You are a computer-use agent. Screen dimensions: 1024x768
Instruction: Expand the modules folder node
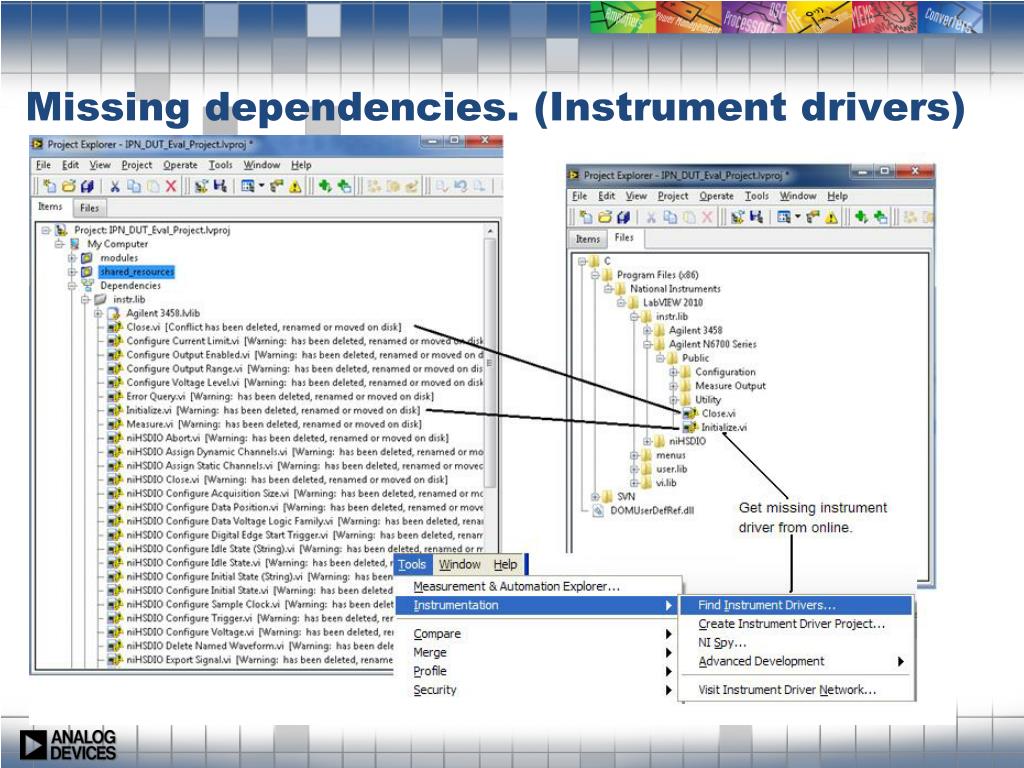pyautogui.click(x=72, y=258)
